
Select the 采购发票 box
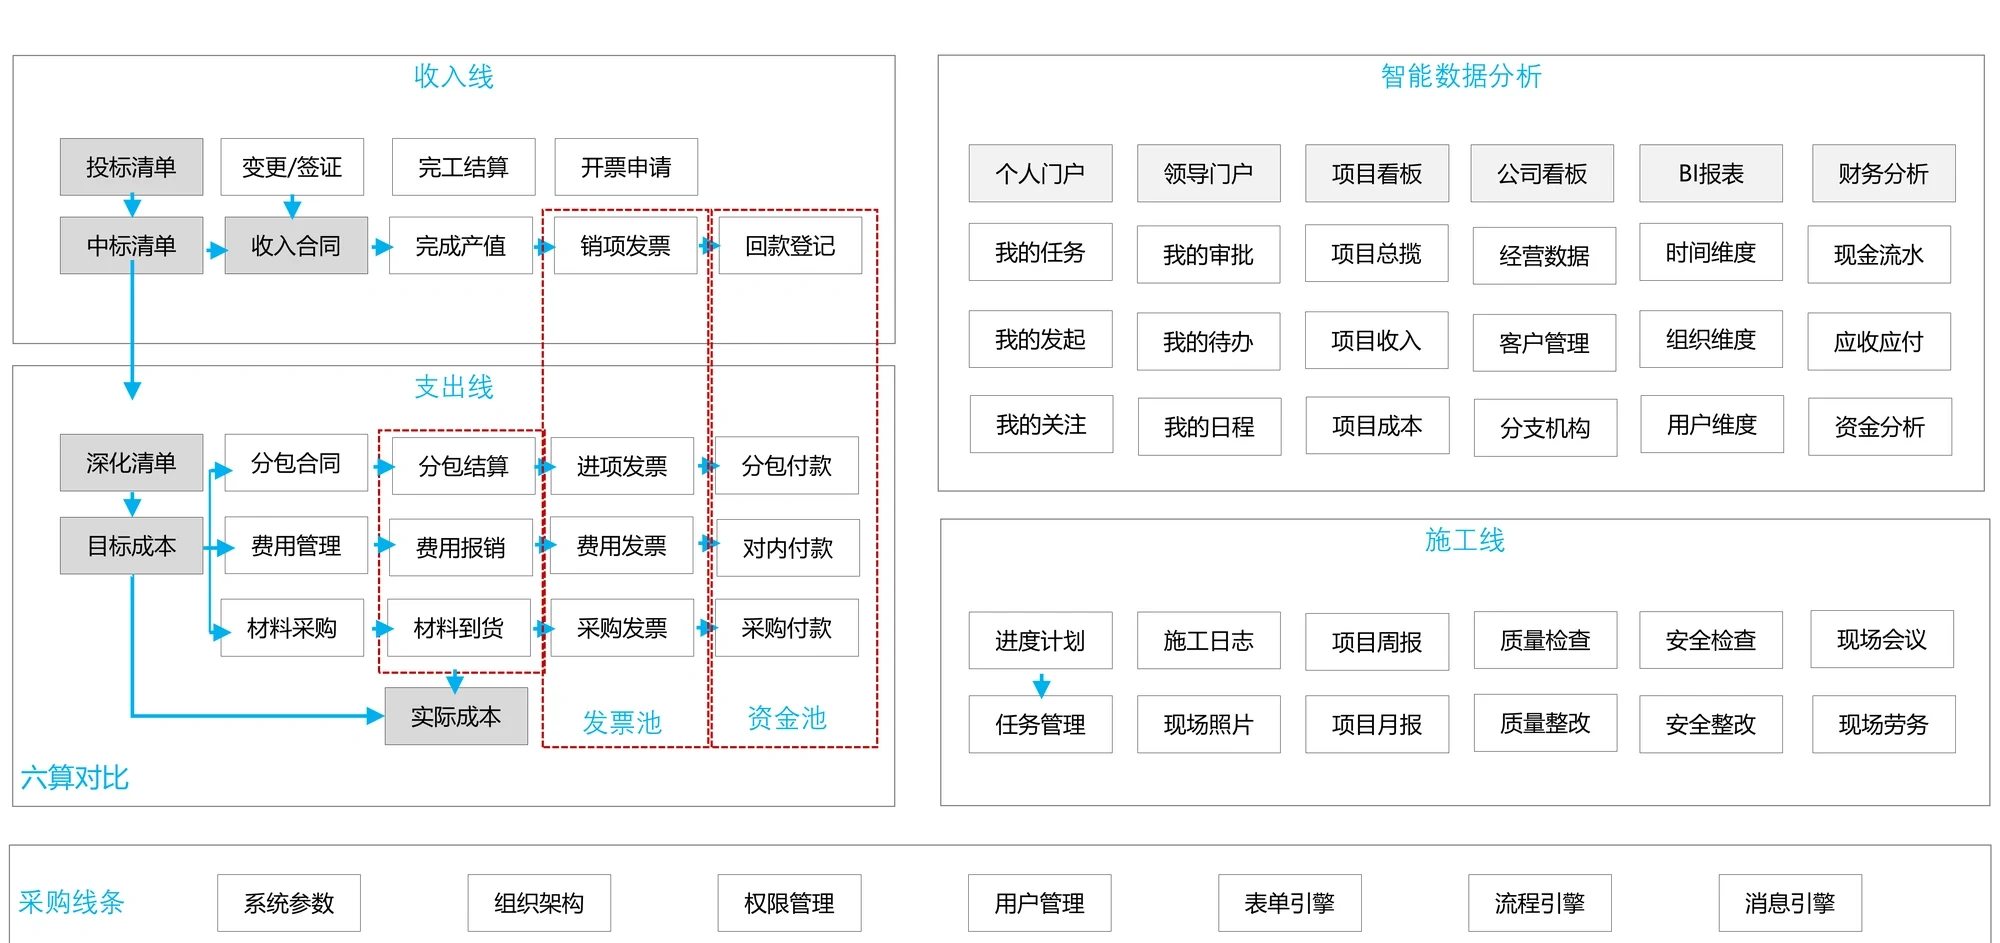click(x=622, y=627)
